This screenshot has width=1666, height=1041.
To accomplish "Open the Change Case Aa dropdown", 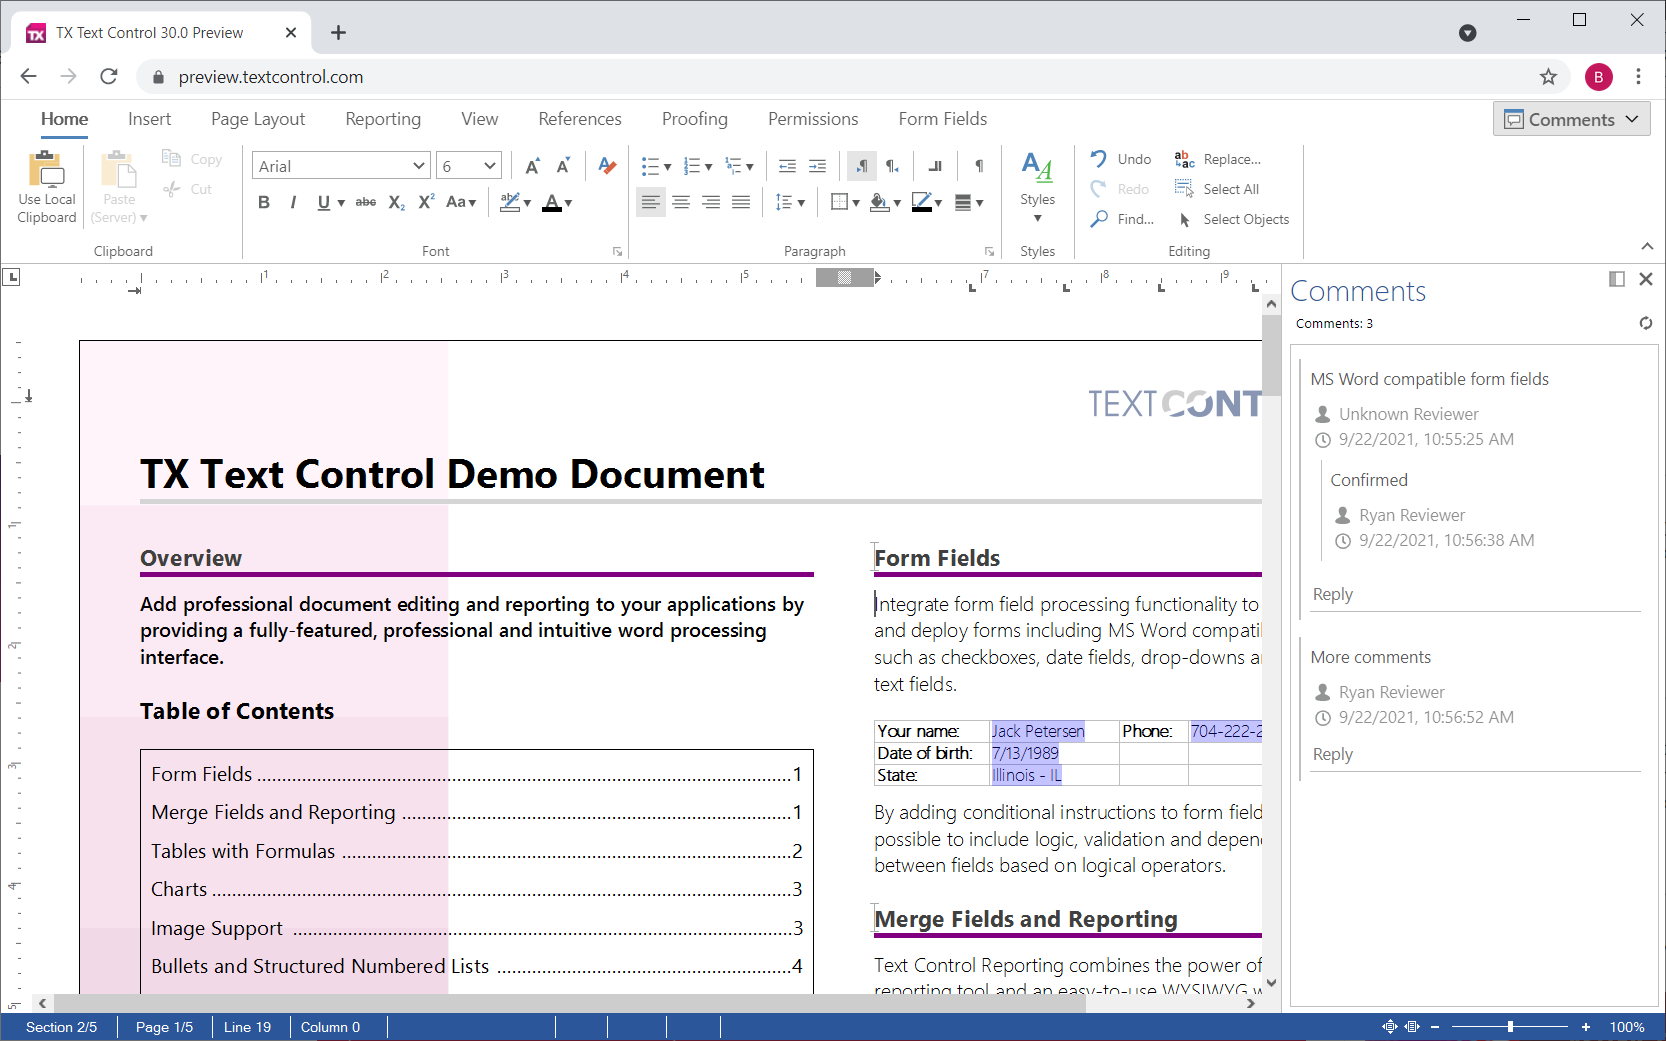I will [461, 202].
